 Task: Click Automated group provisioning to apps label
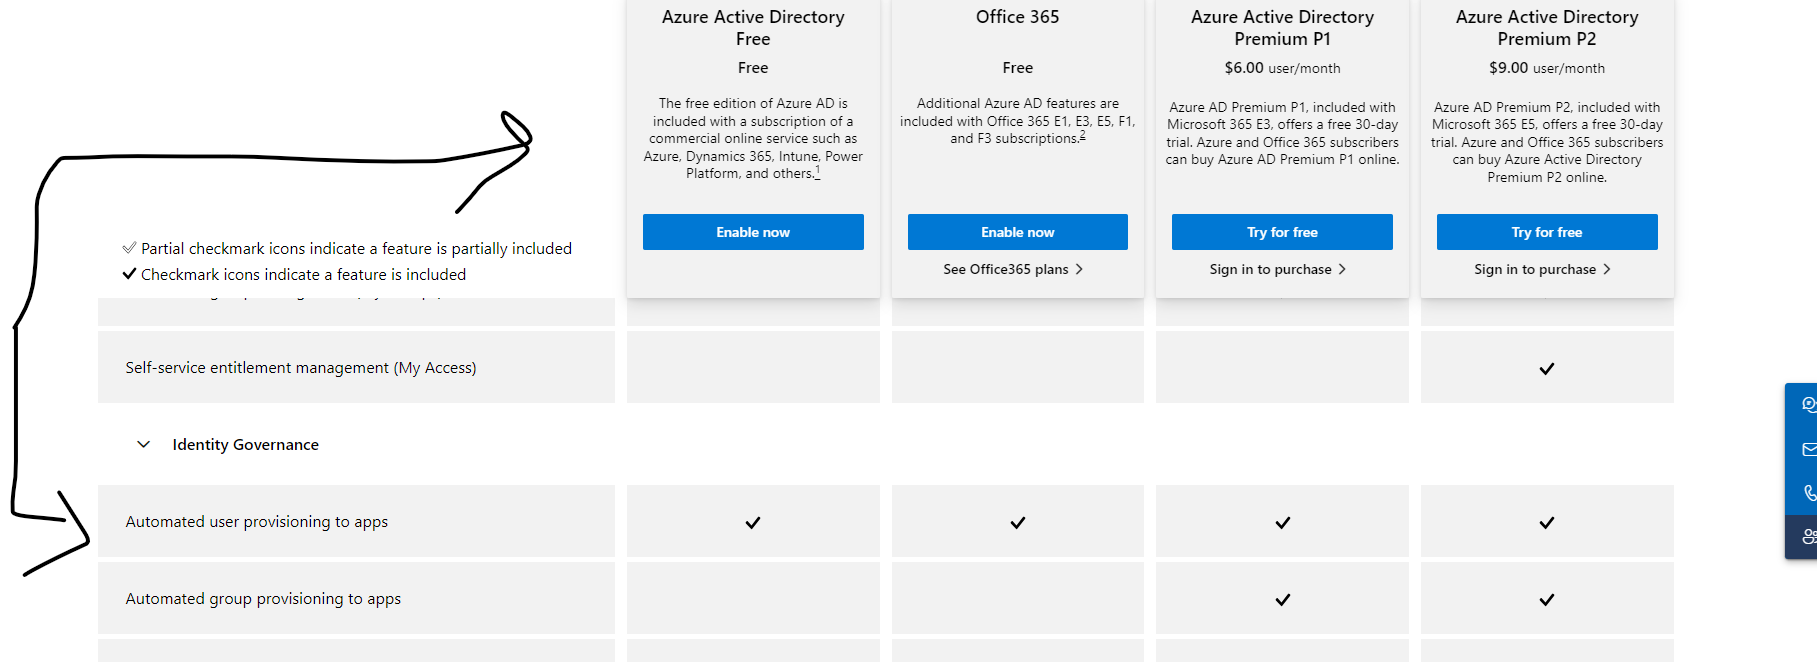pos(263,599)
